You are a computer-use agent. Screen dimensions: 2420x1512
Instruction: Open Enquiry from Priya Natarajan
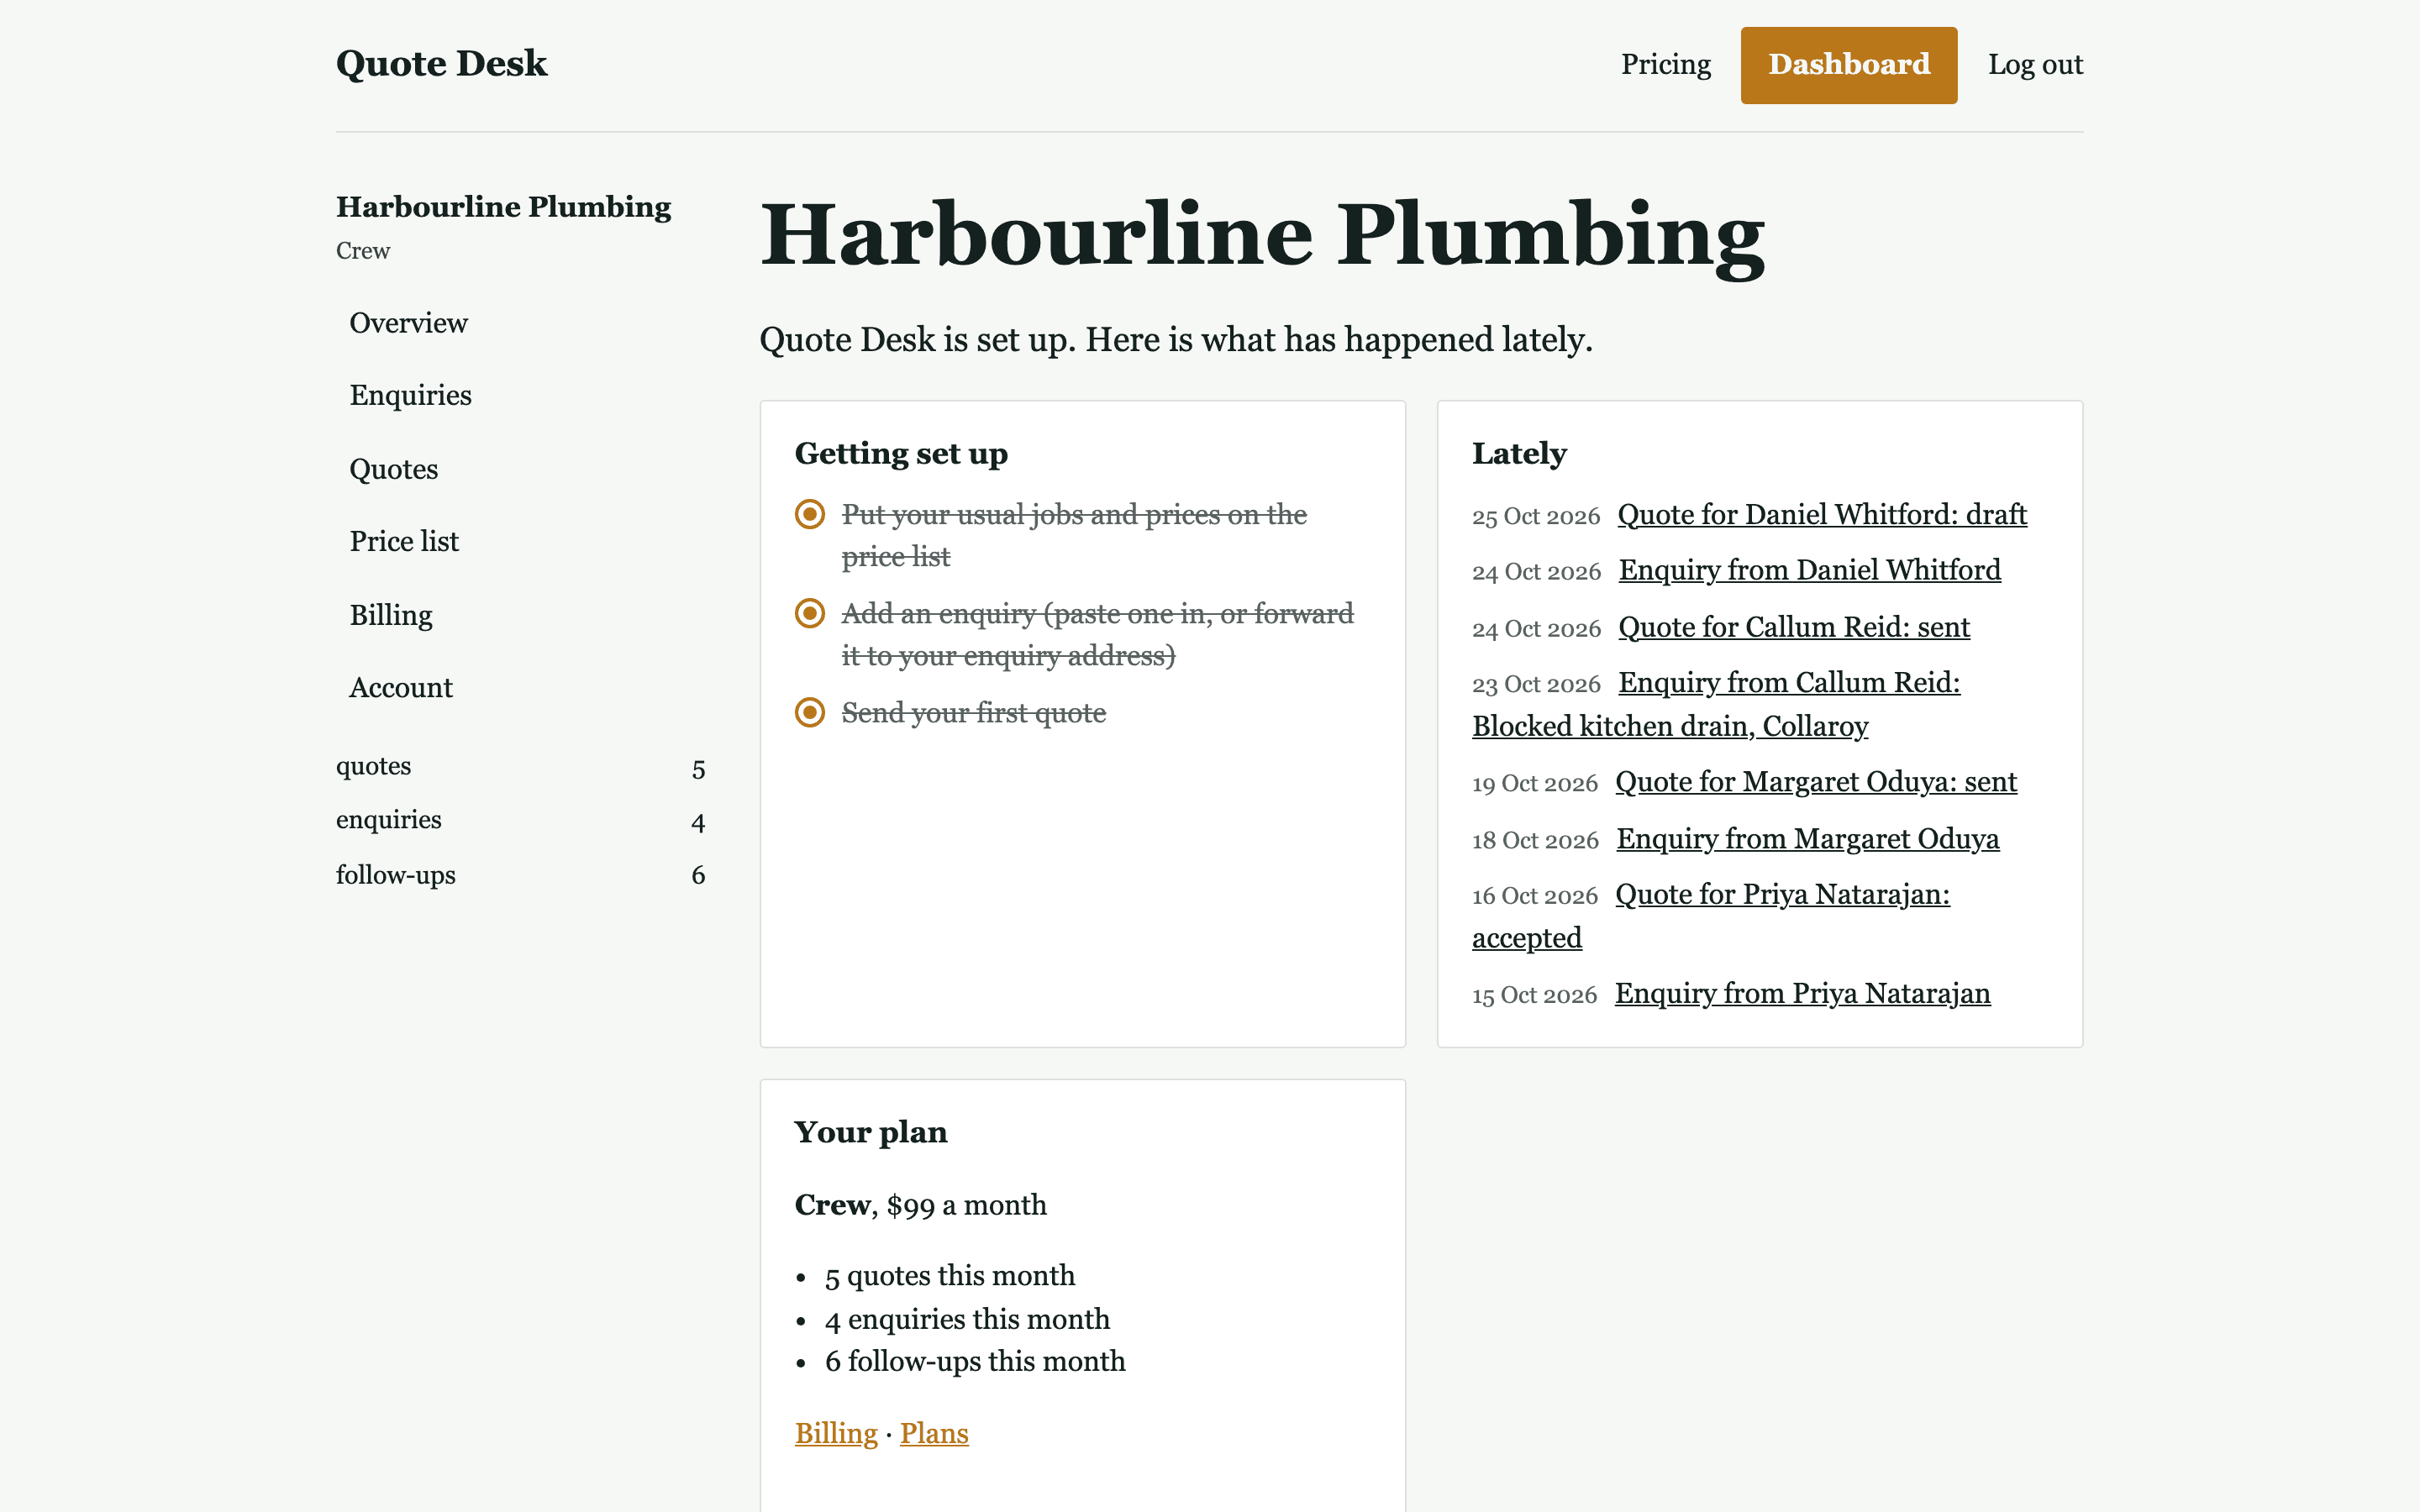[x=1802, y=994]
